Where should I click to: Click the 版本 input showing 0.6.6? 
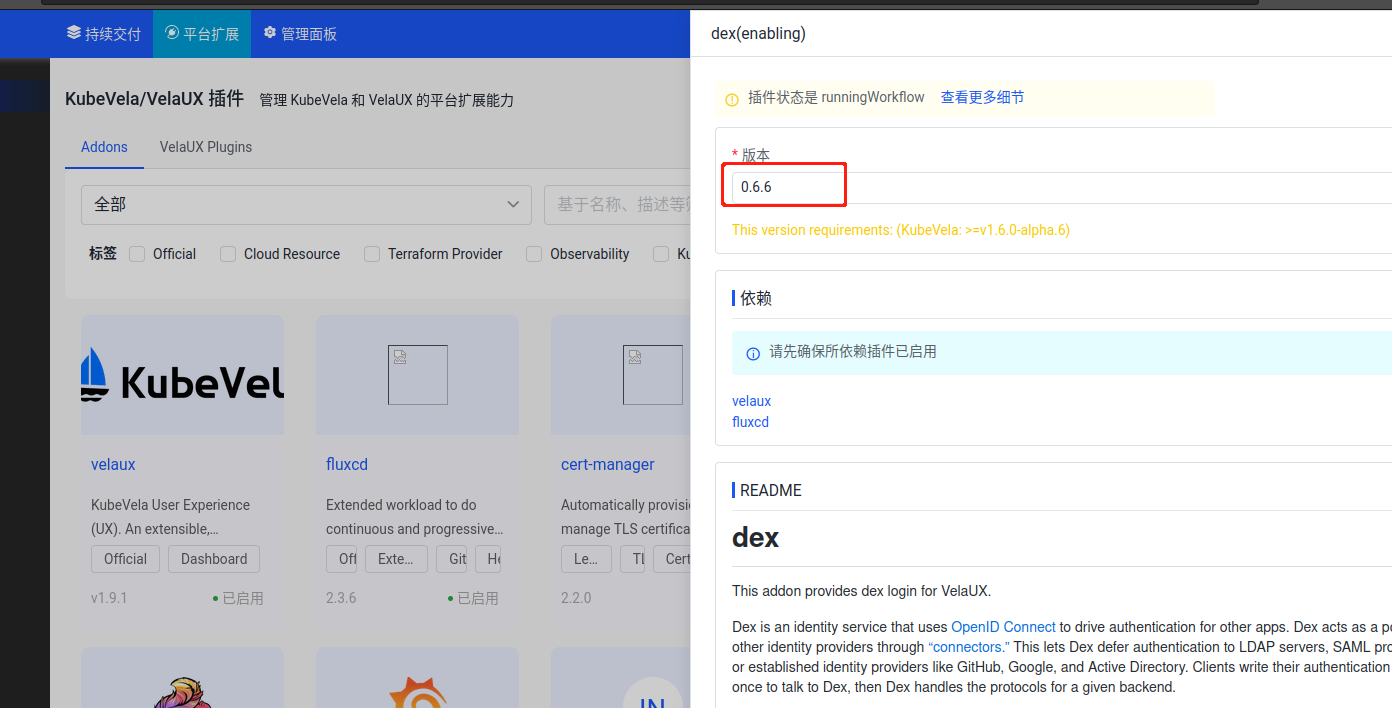pos(784,185)
